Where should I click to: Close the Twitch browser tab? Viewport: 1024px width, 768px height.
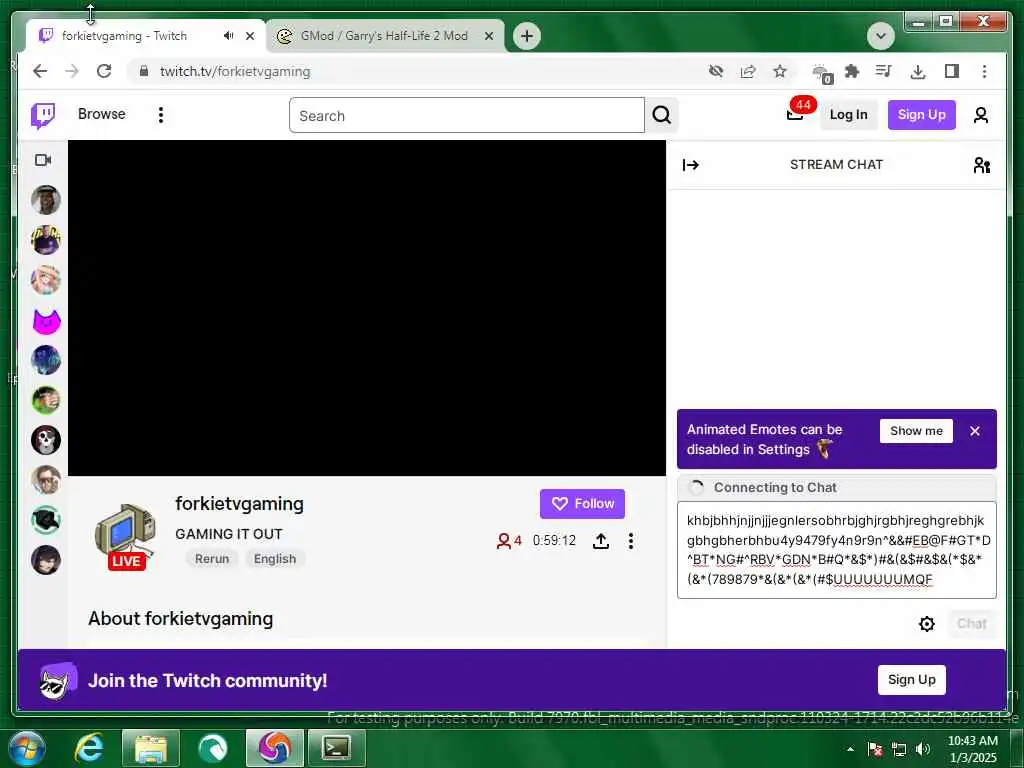[x=249, y=37]
